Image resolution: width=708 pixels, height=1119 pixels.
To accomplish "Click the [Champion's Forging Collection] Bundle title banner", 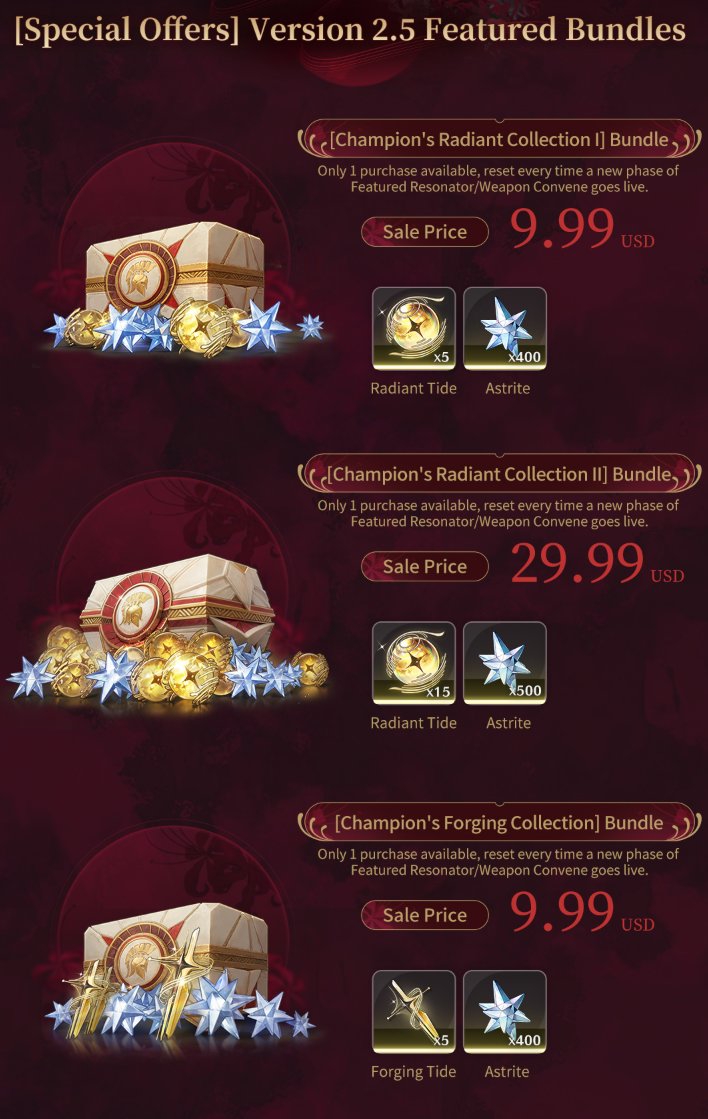I will [x=499, y=823].
